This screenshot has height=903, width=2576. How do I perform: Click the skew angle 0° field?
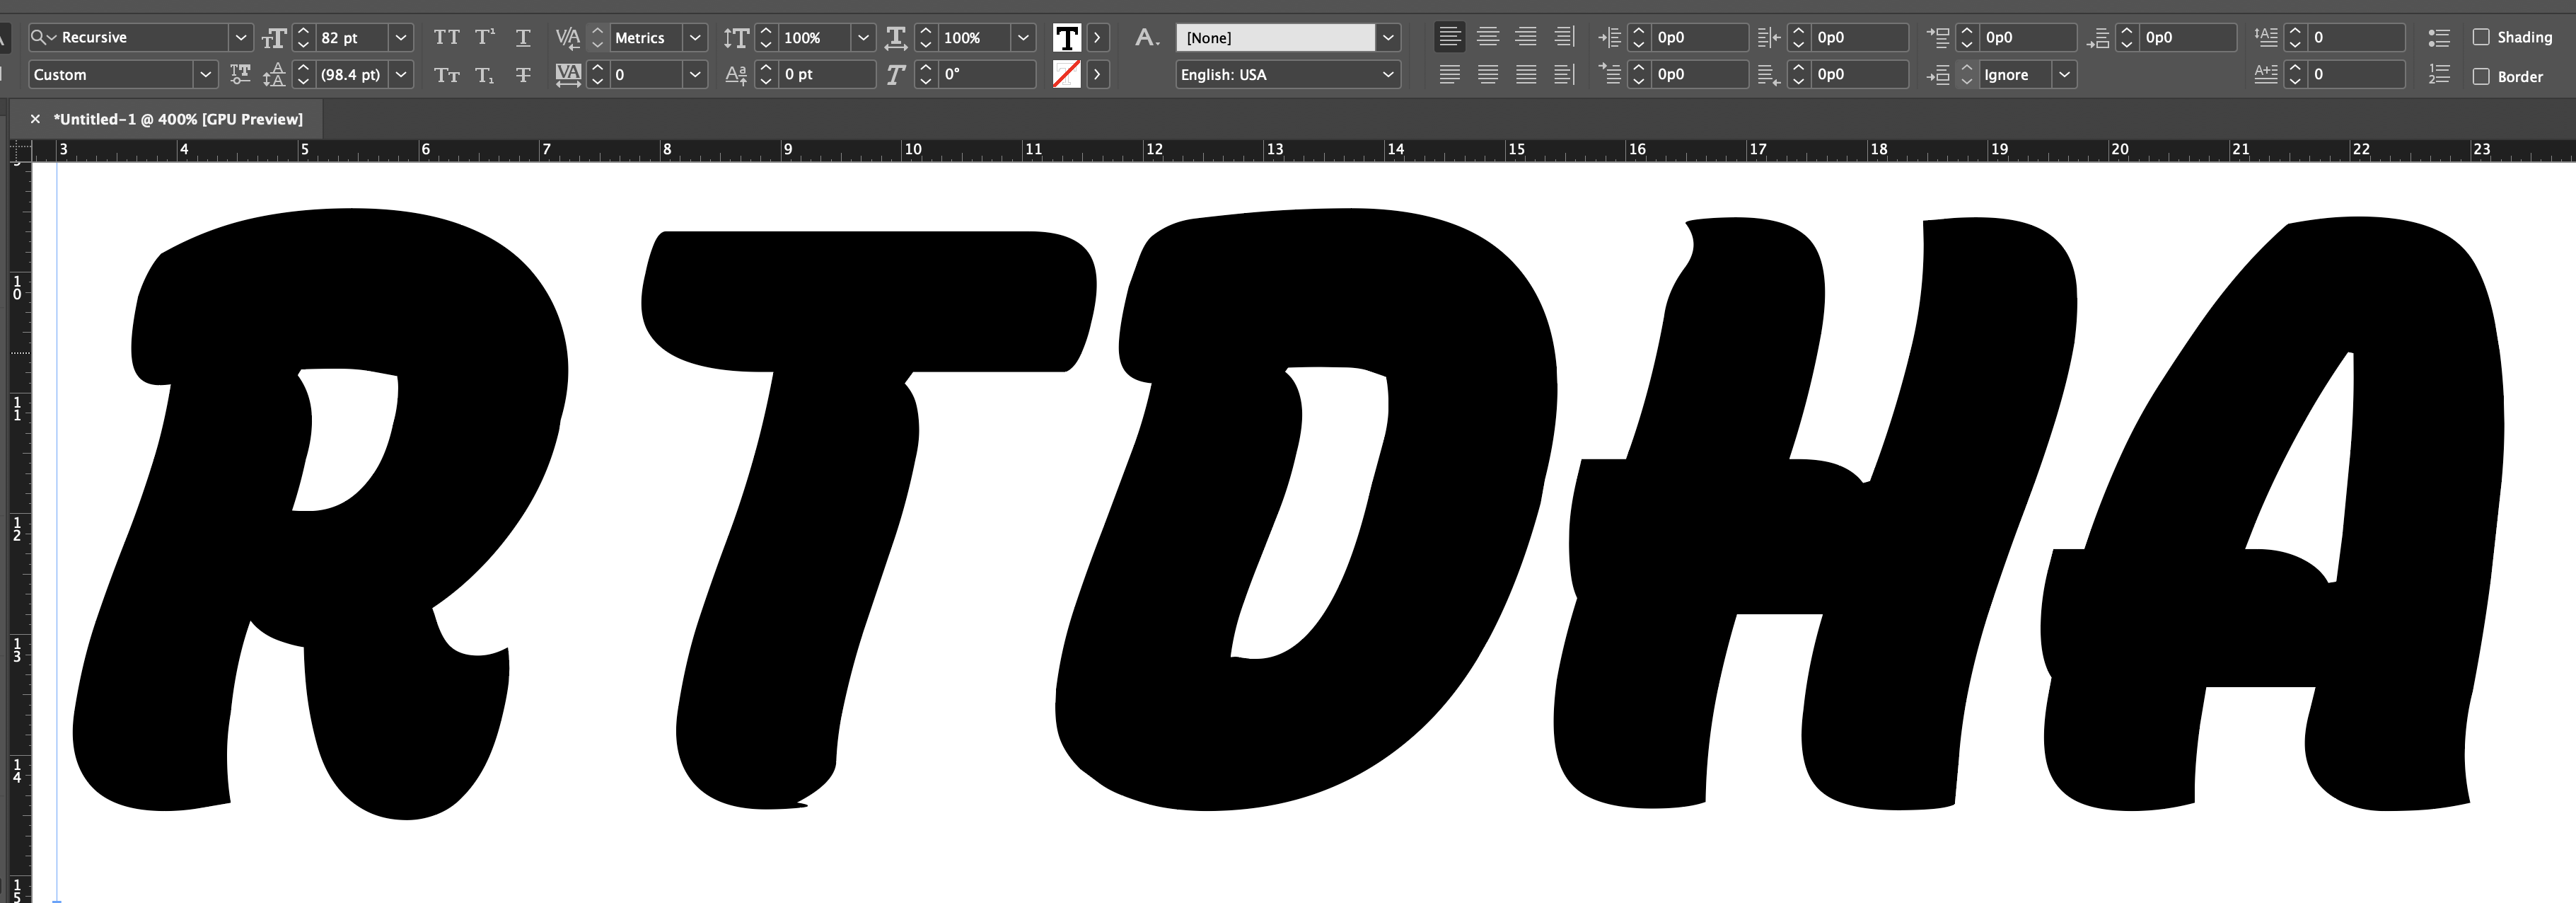(x=986, y=75)
